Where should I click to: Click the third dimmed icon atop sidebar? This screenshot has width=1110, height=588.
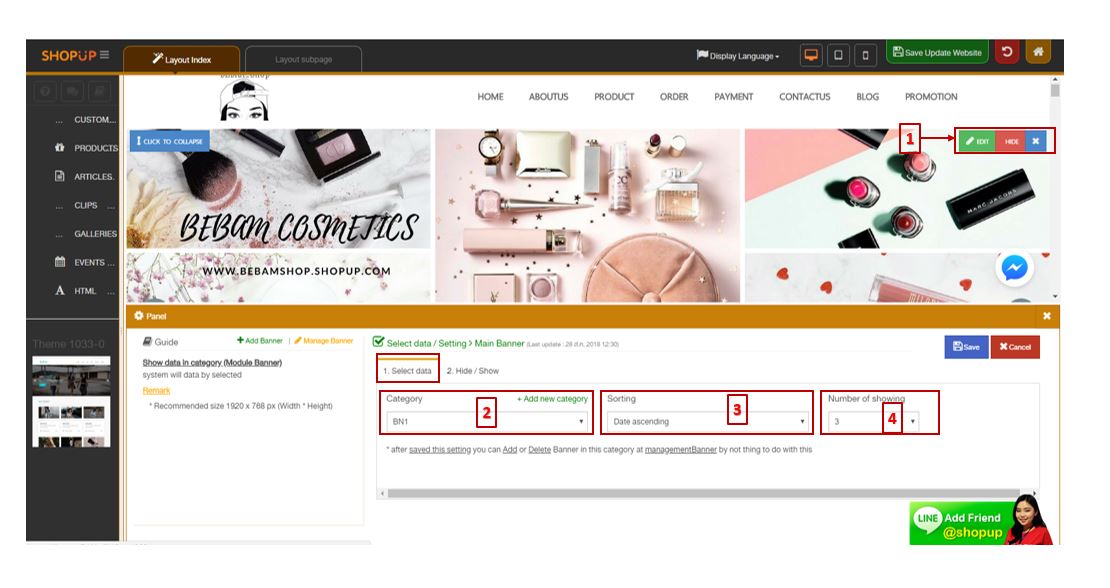[100, 91]
